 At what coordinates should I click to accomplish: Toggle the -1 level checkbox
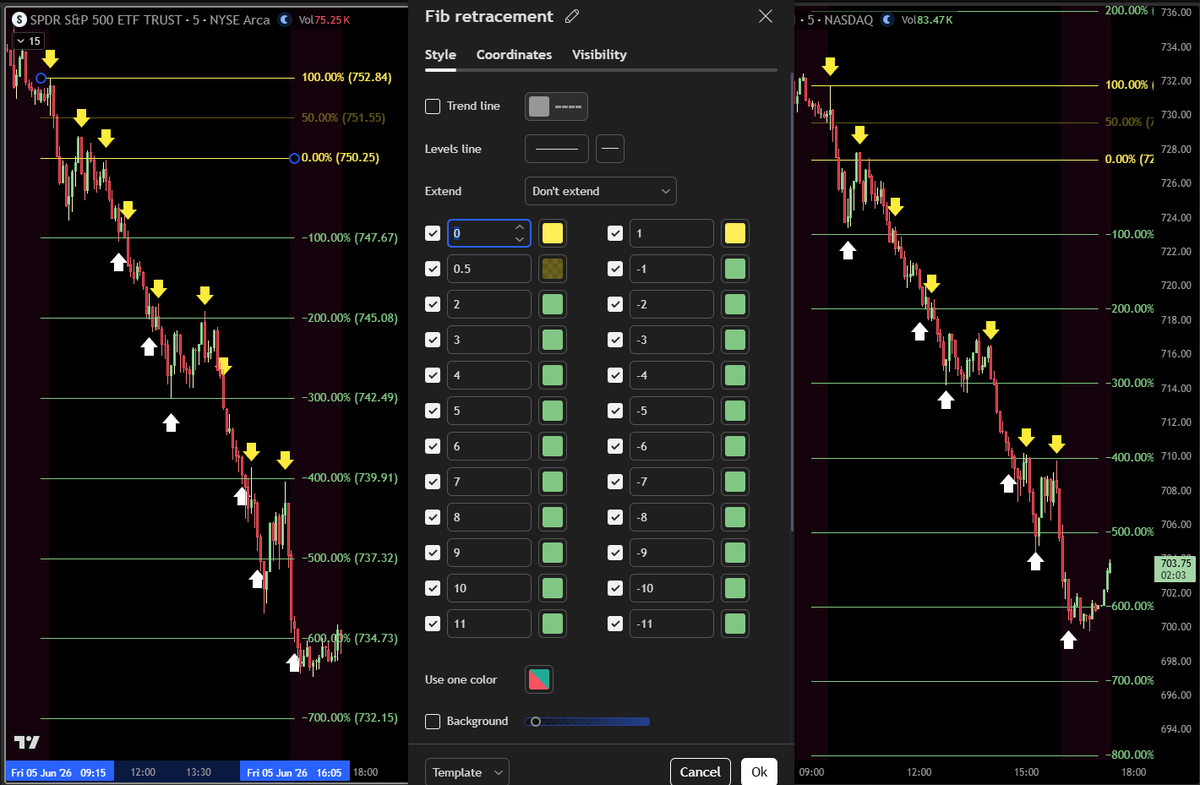(615, 269)
